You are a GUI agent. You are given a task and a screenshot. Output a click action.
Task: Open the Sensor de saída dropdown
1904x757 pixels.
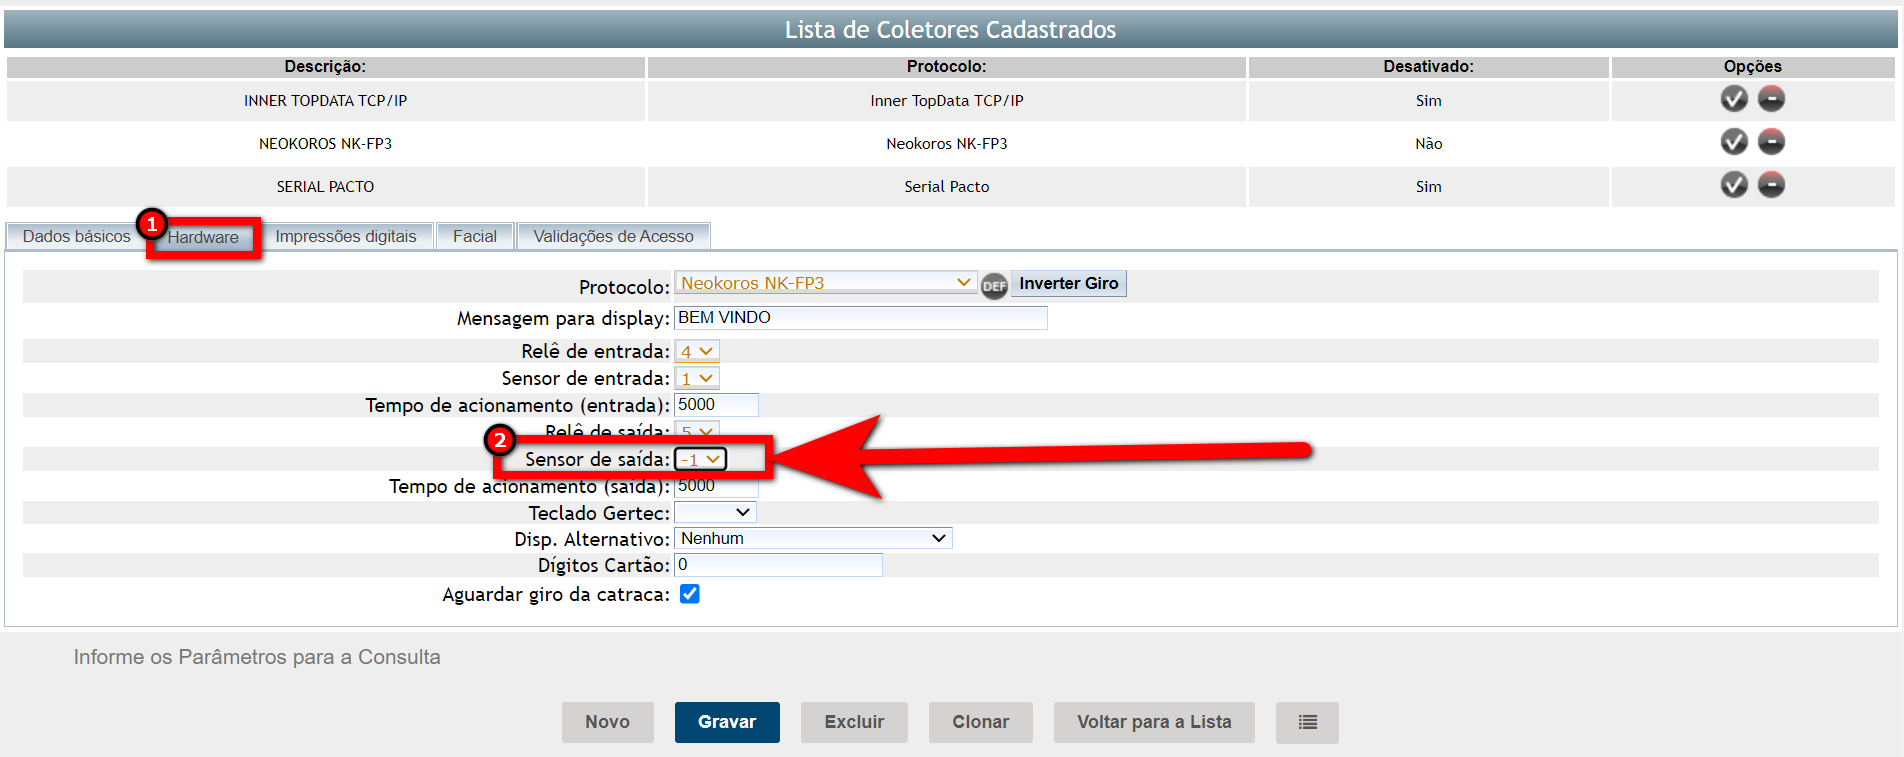(x=700, y=459)
